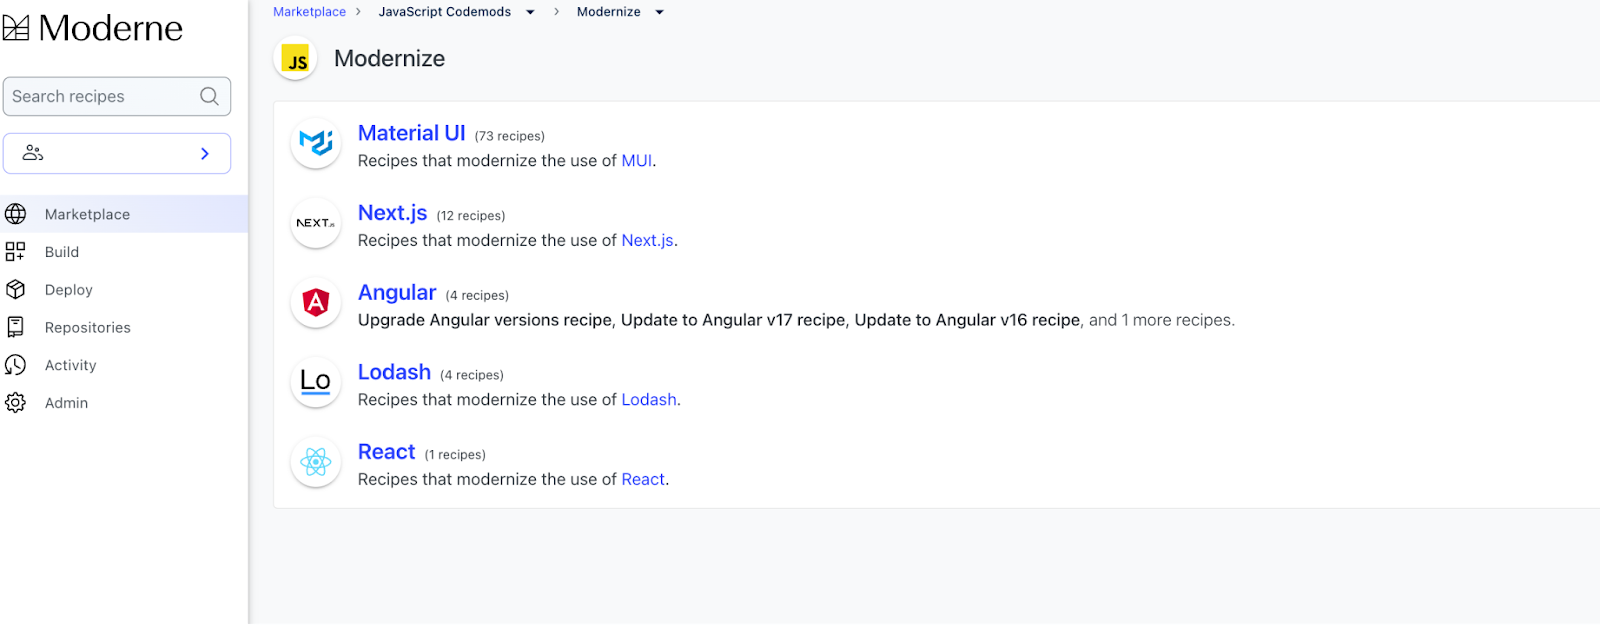Click the Update to Angular v17 recipe text
This screenshot has height=625, width=1600.
click(x=733, y=320)
